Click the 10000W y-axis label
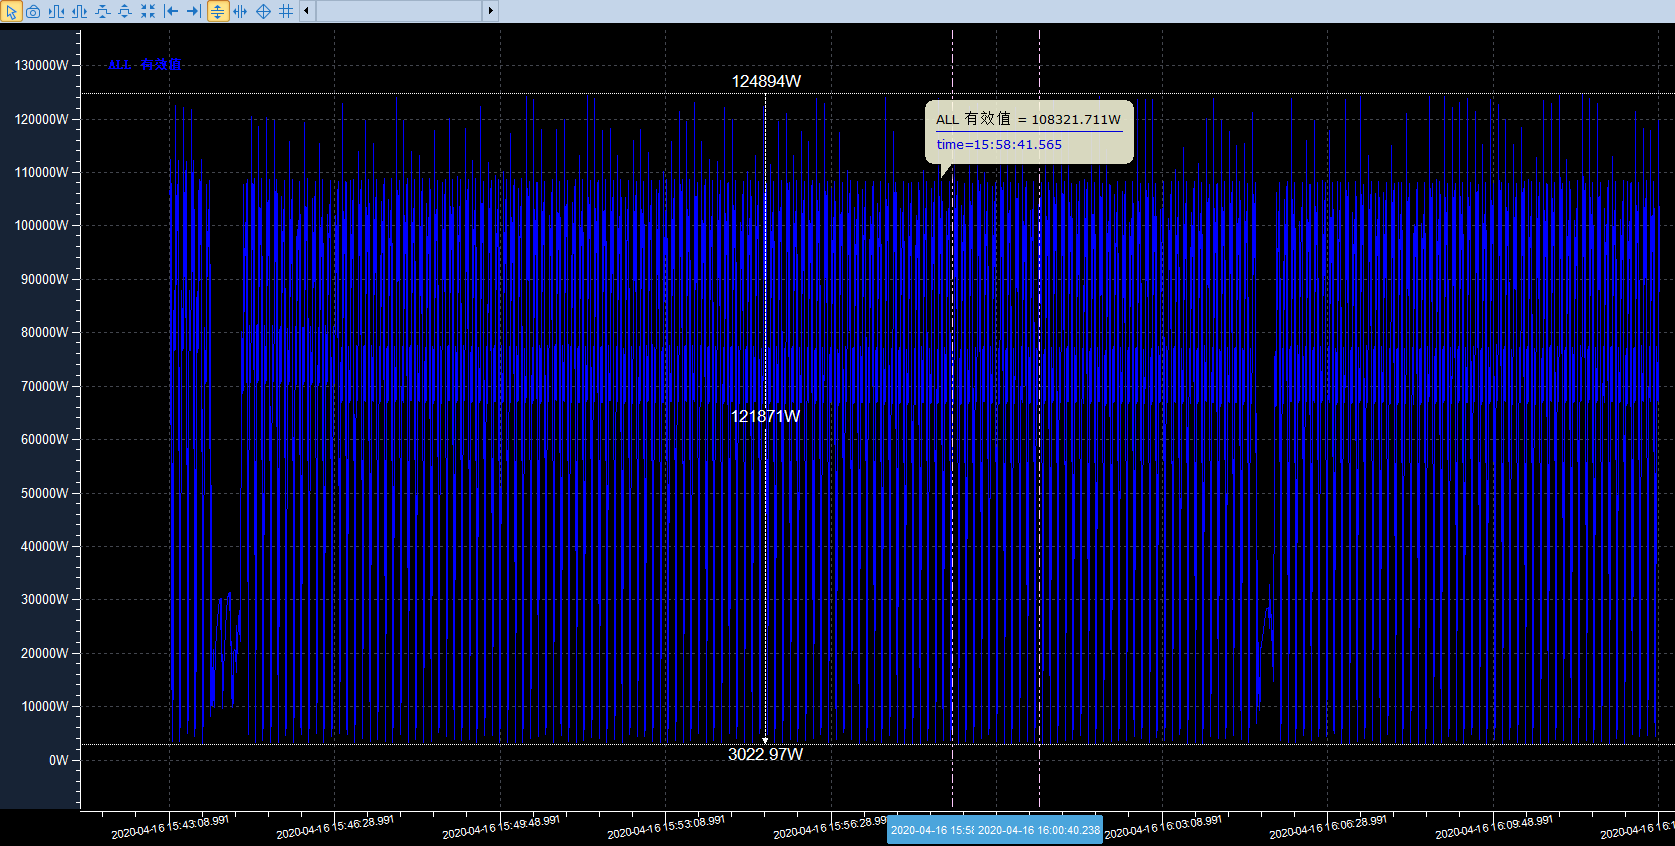 click(45, 706)
